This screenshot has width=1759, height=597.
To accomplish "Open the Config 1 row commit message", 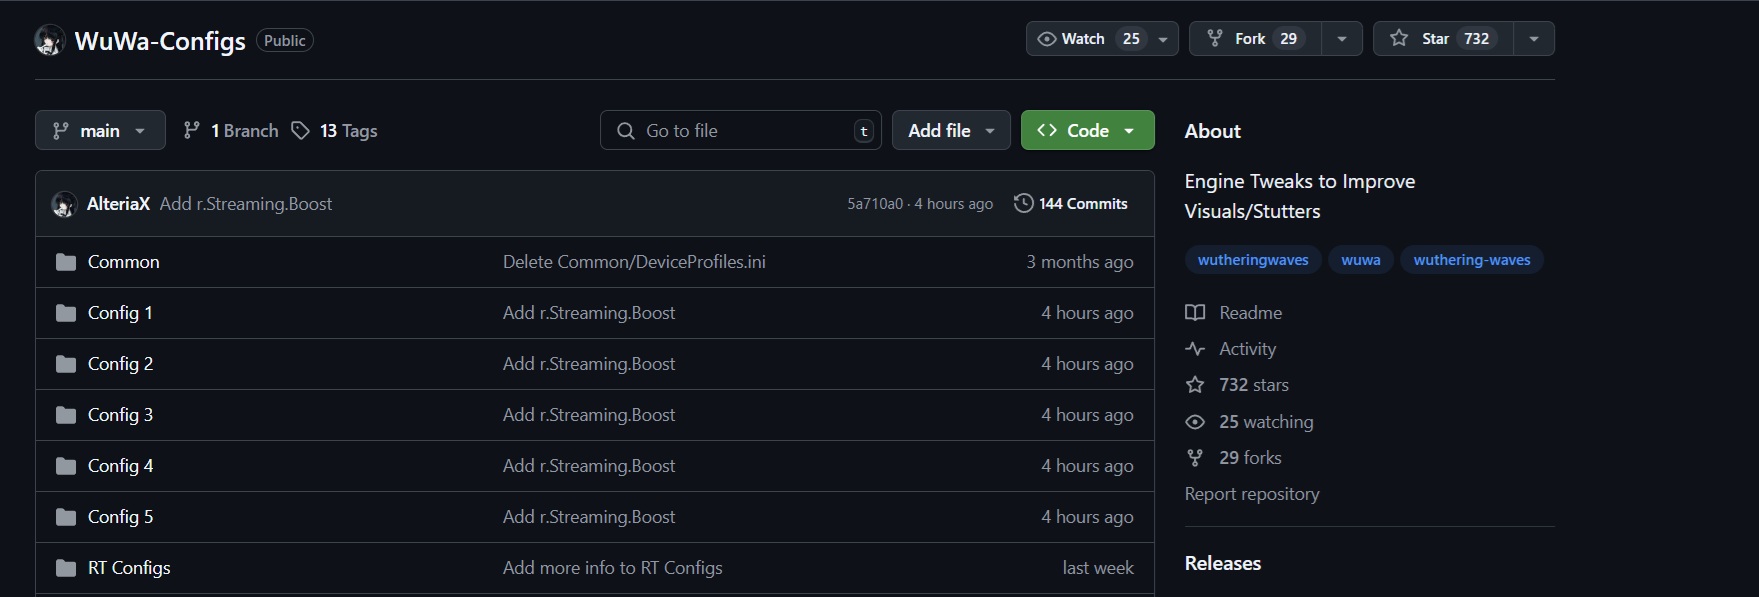I will [x=589, y=313].
